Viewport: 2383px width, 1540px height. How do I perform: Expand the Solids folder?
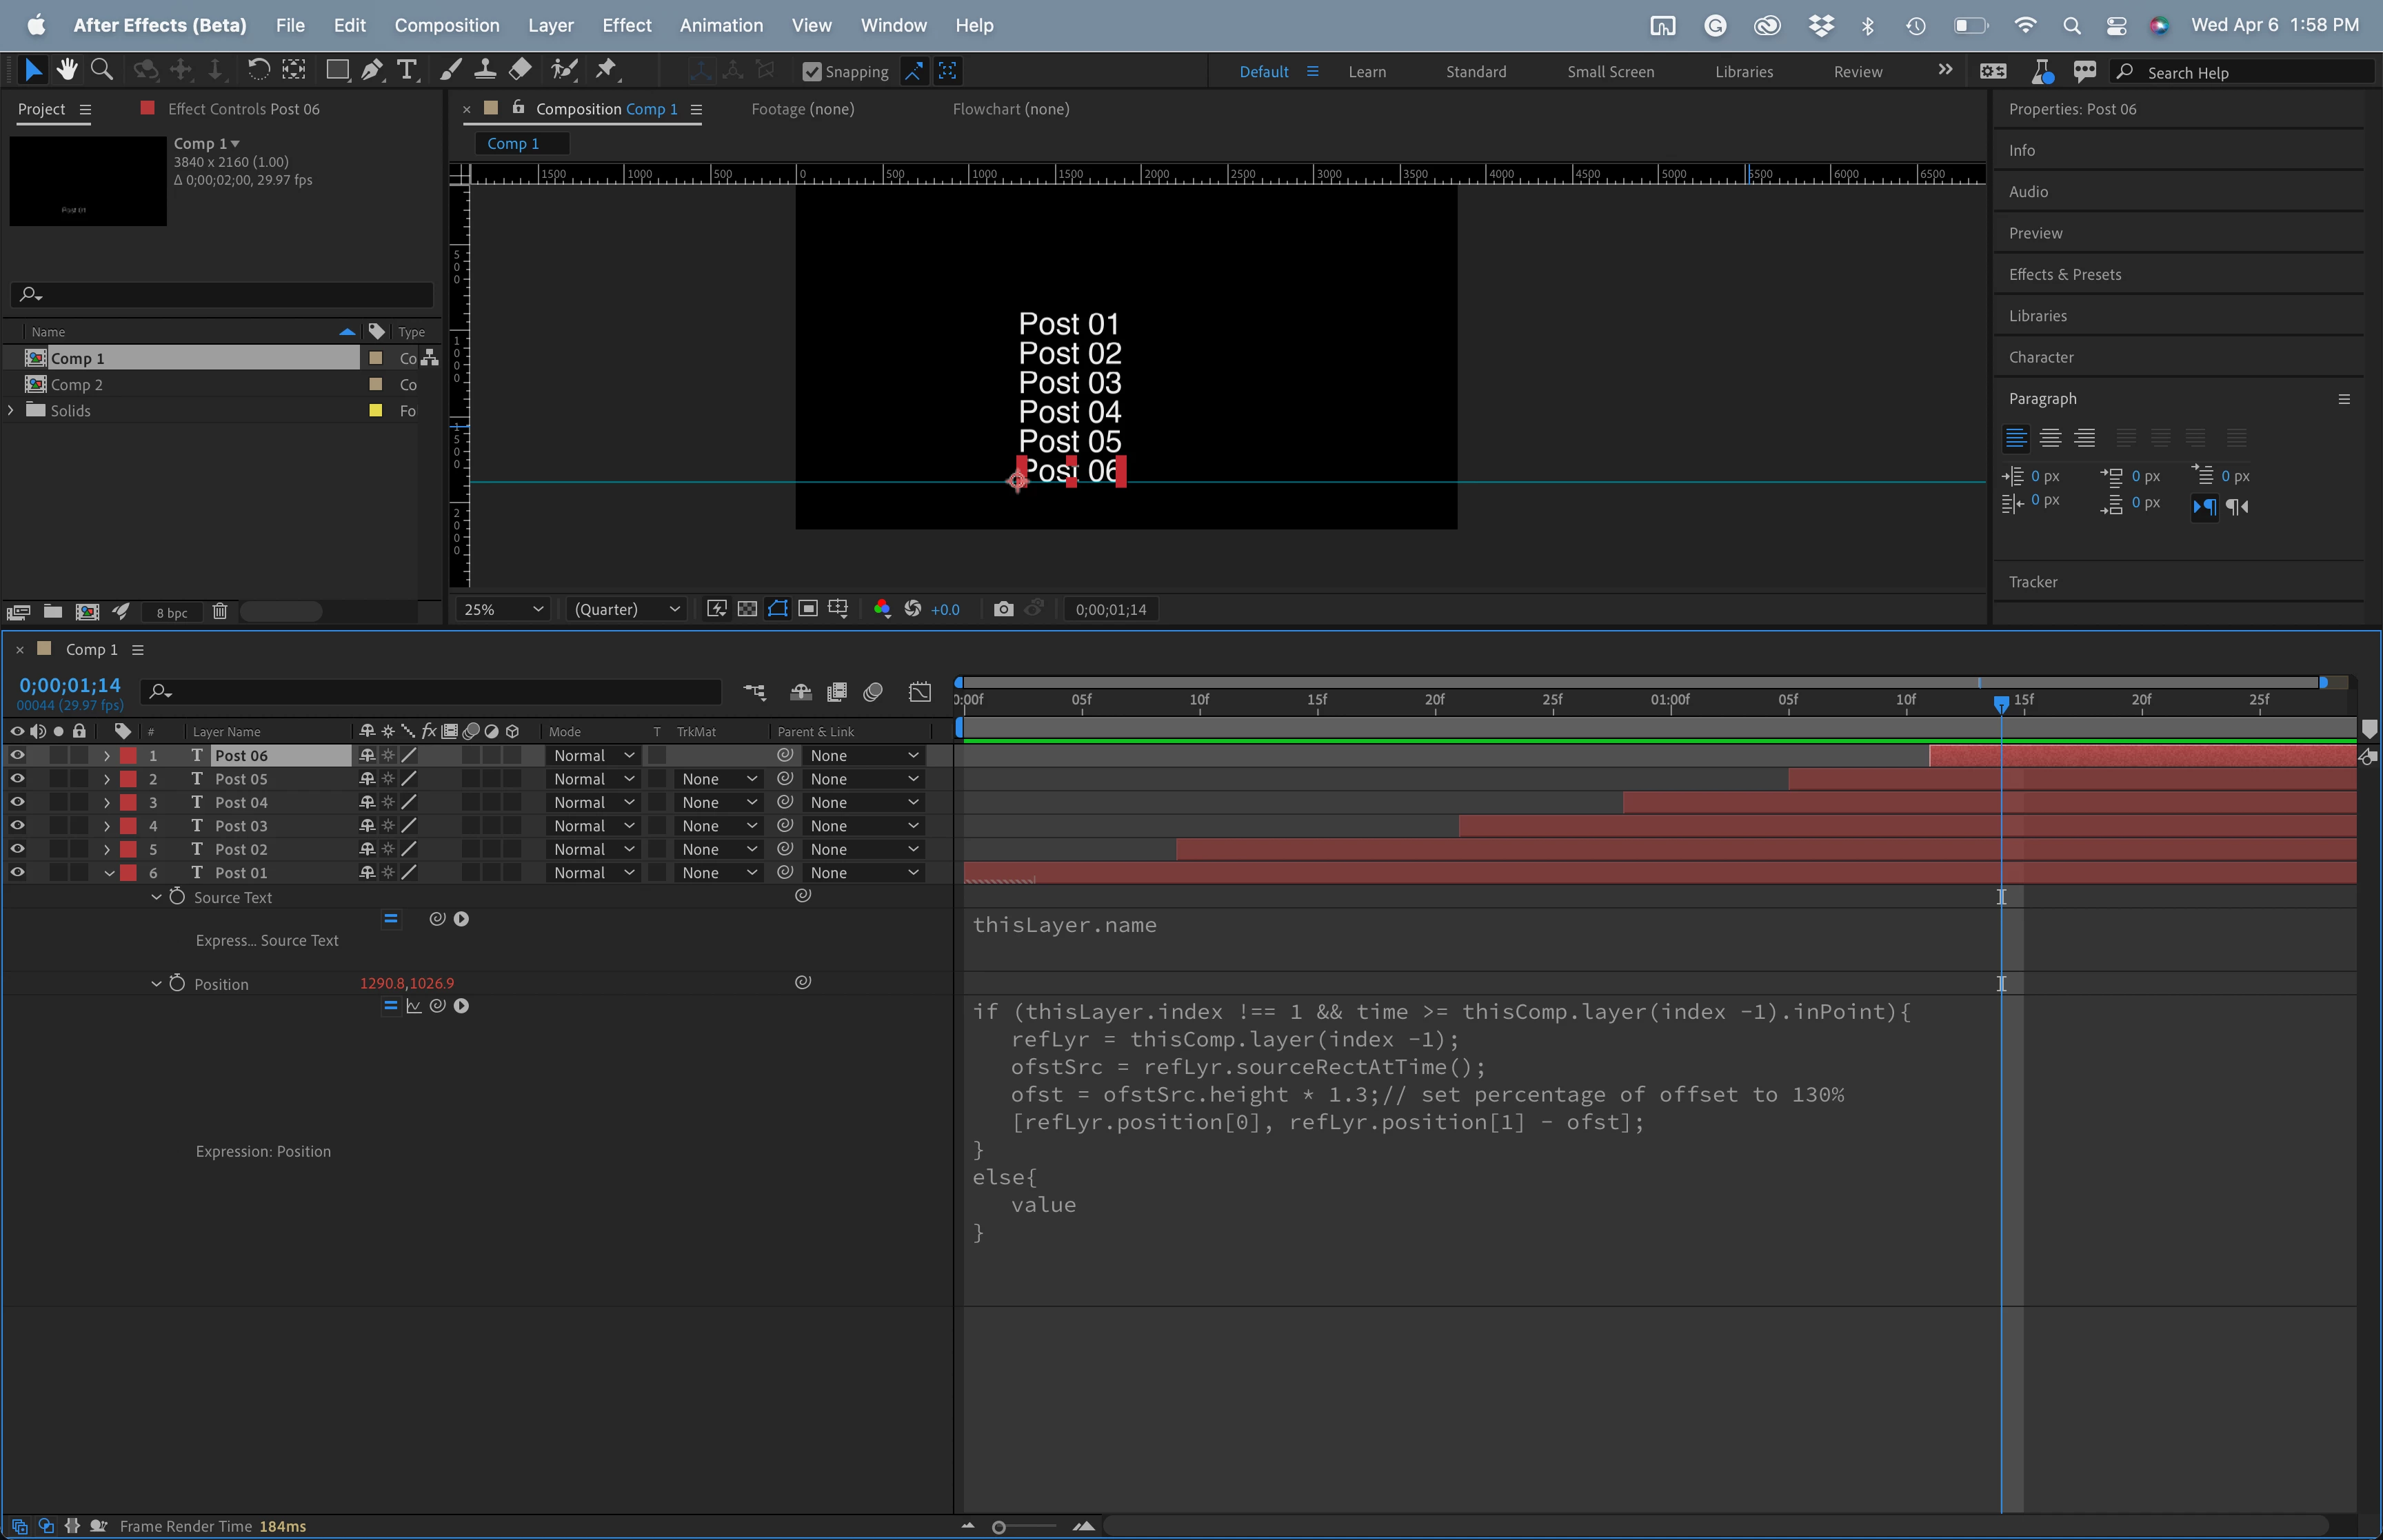click(11, 410)
